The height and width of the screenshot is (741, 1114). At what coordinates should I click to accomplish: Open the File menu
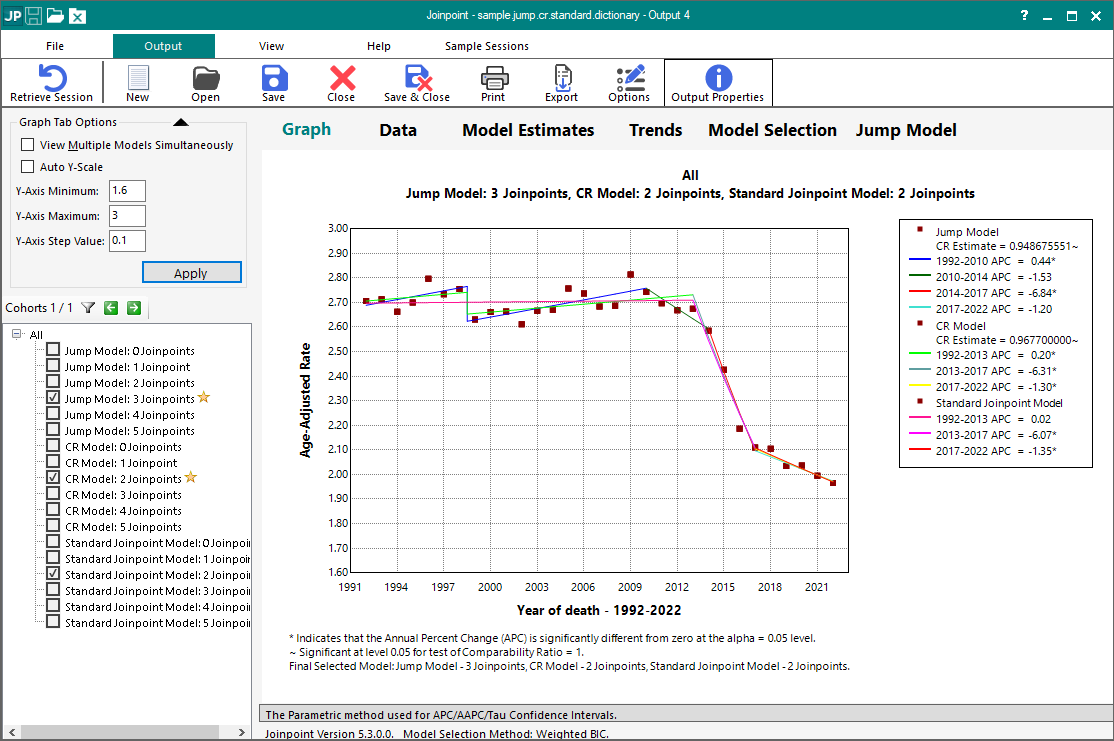(55, 46)
